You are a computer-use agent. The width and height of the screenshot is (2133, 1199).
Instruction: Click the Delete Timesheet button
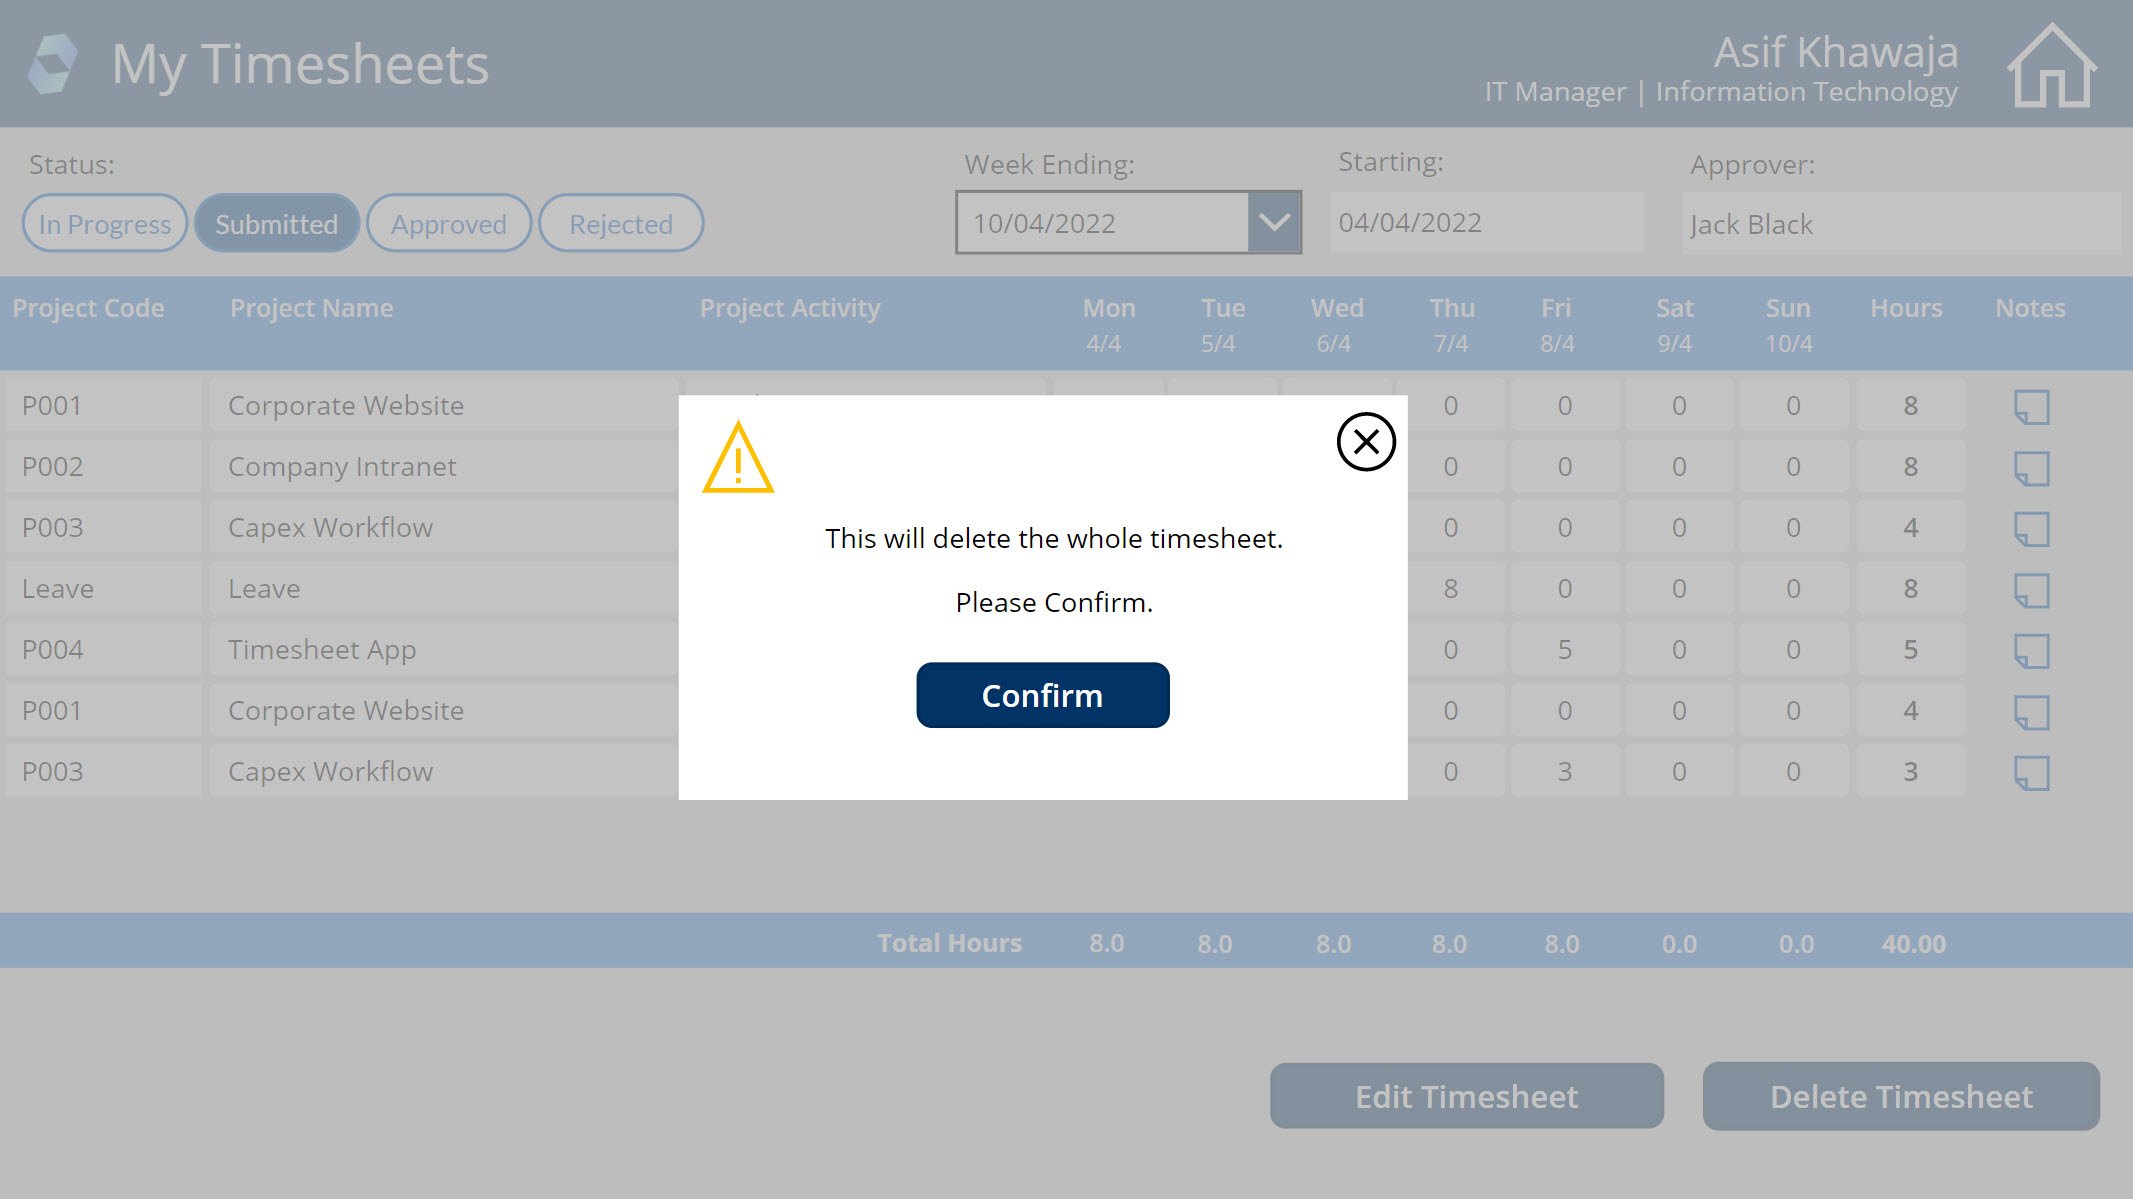1900,1097
